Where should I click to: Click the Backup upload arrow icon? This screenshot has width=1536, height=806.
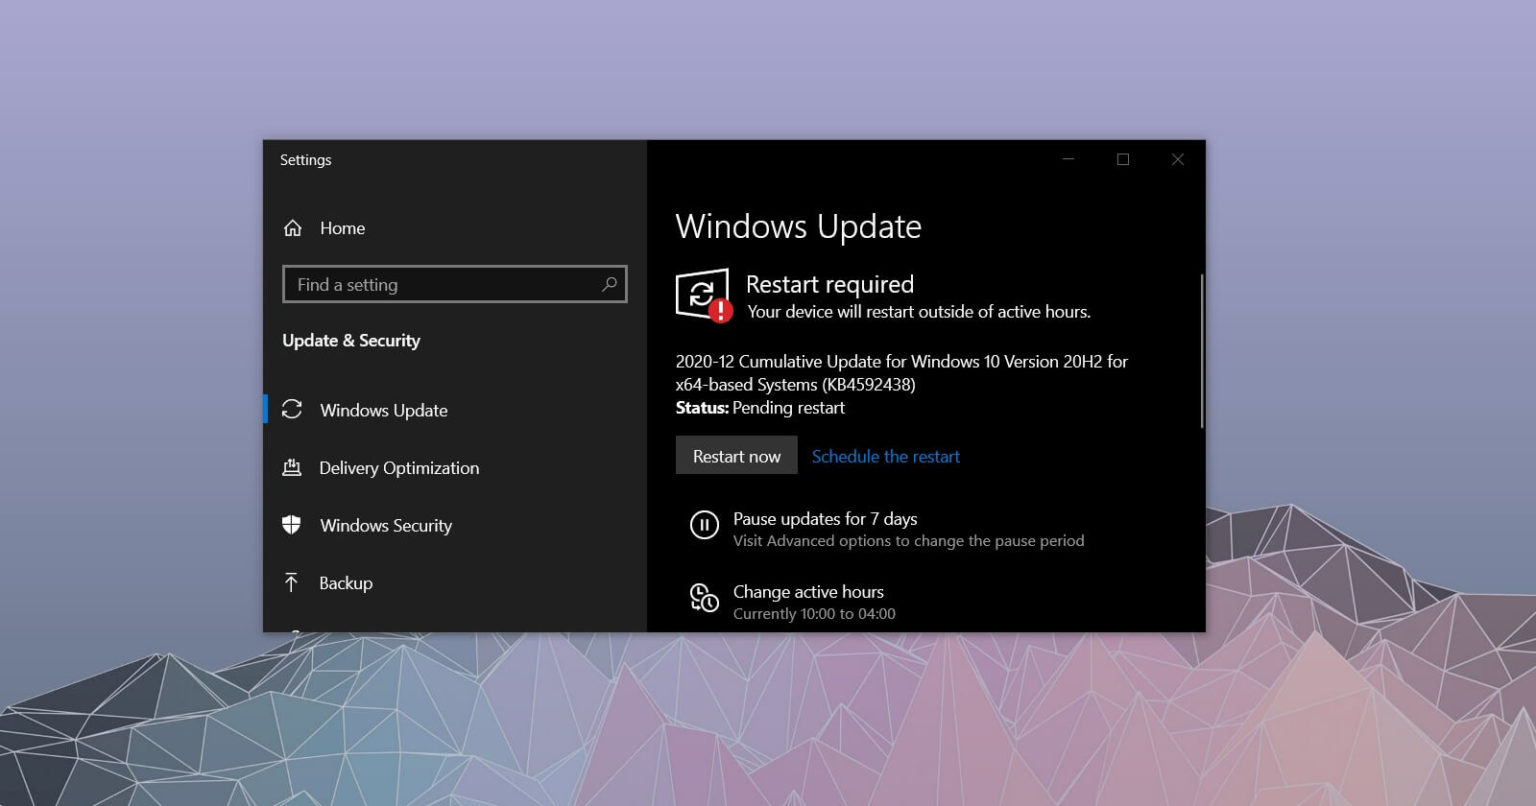[x=292, y=583]
